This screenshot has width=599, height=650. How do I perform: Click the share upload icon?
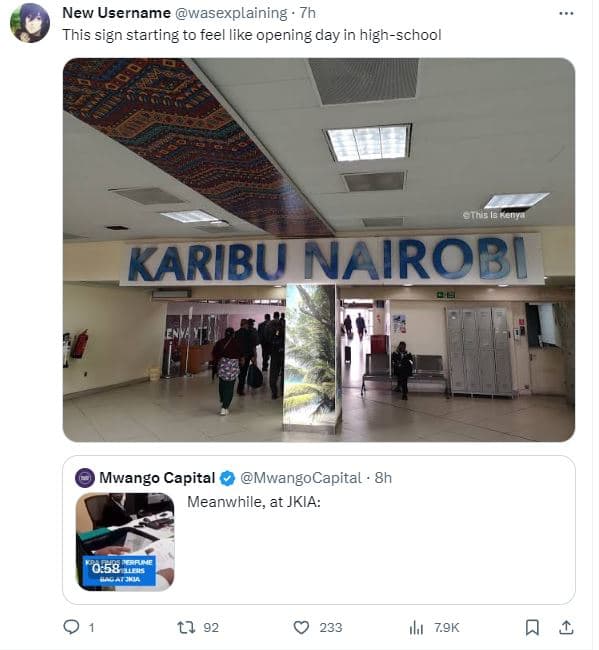point(566,627)
